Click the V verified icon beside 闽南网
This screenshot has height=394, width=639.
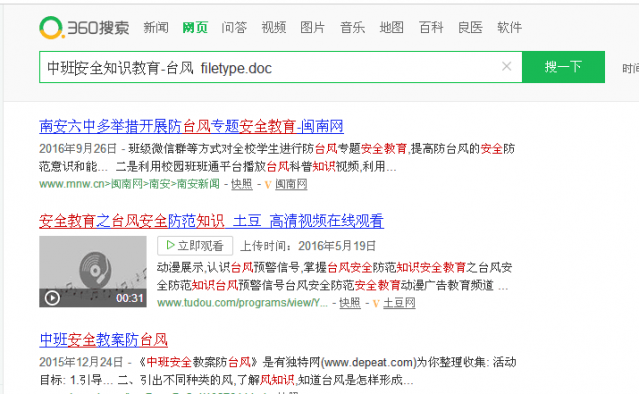(x=268, y=185)
